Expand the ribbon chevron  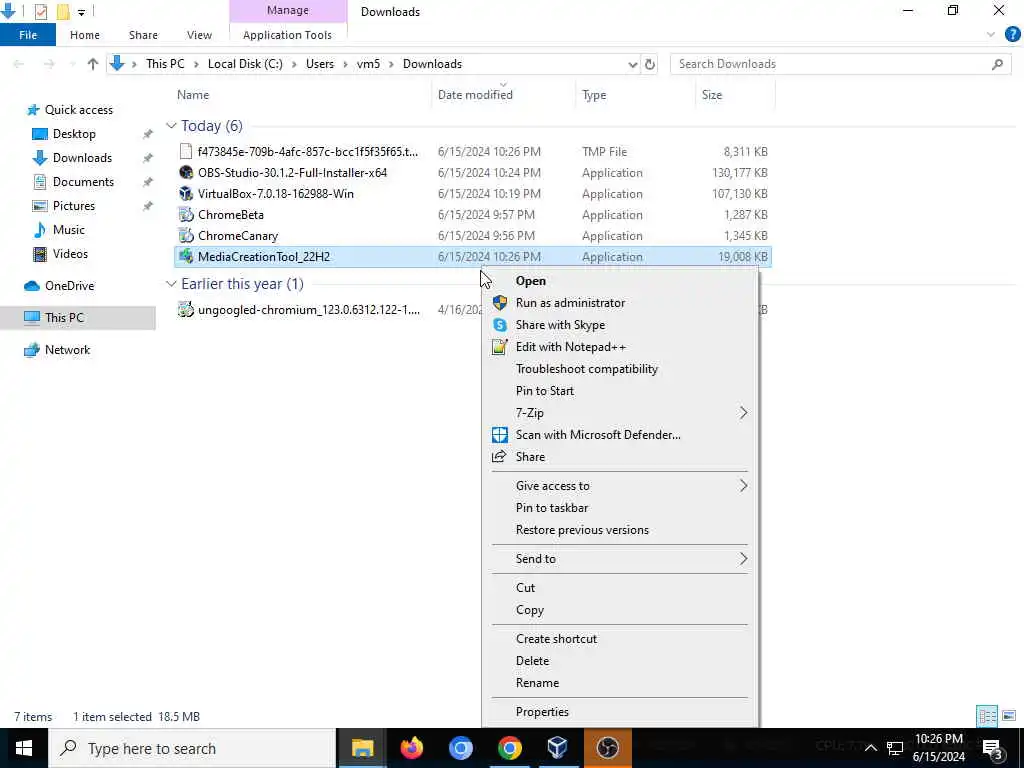coord(991,35)
